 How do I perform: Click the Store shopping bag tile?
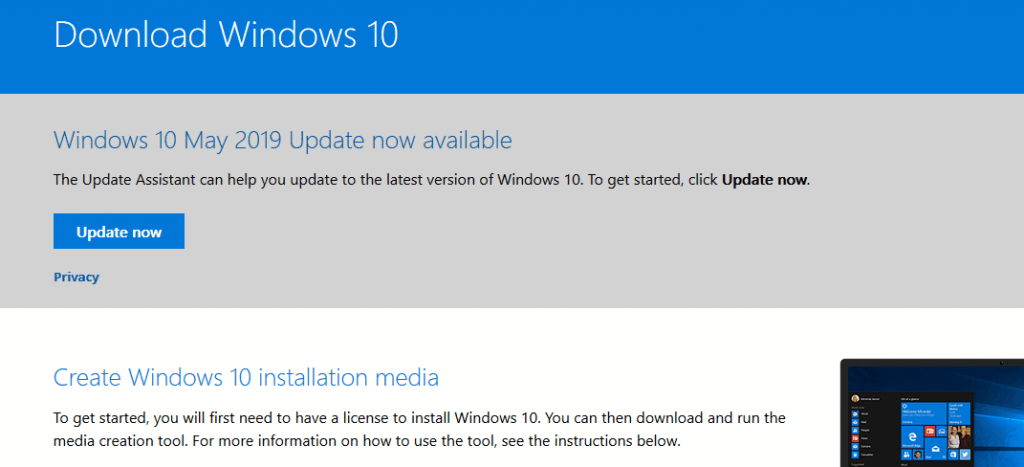[953, 455]
